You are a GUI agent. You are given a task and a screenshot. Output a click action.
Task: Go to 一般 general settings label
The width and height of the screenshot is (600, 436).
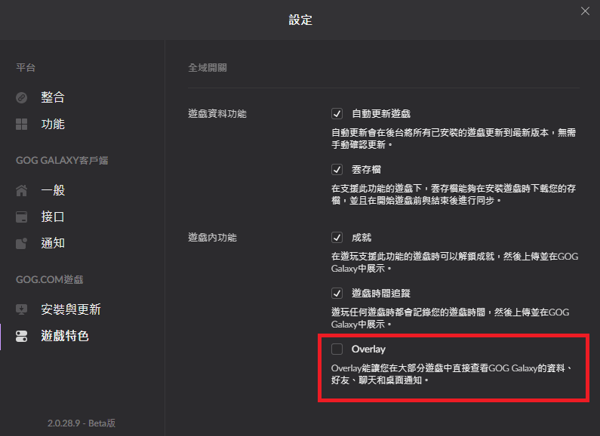(x=53, y=190)
